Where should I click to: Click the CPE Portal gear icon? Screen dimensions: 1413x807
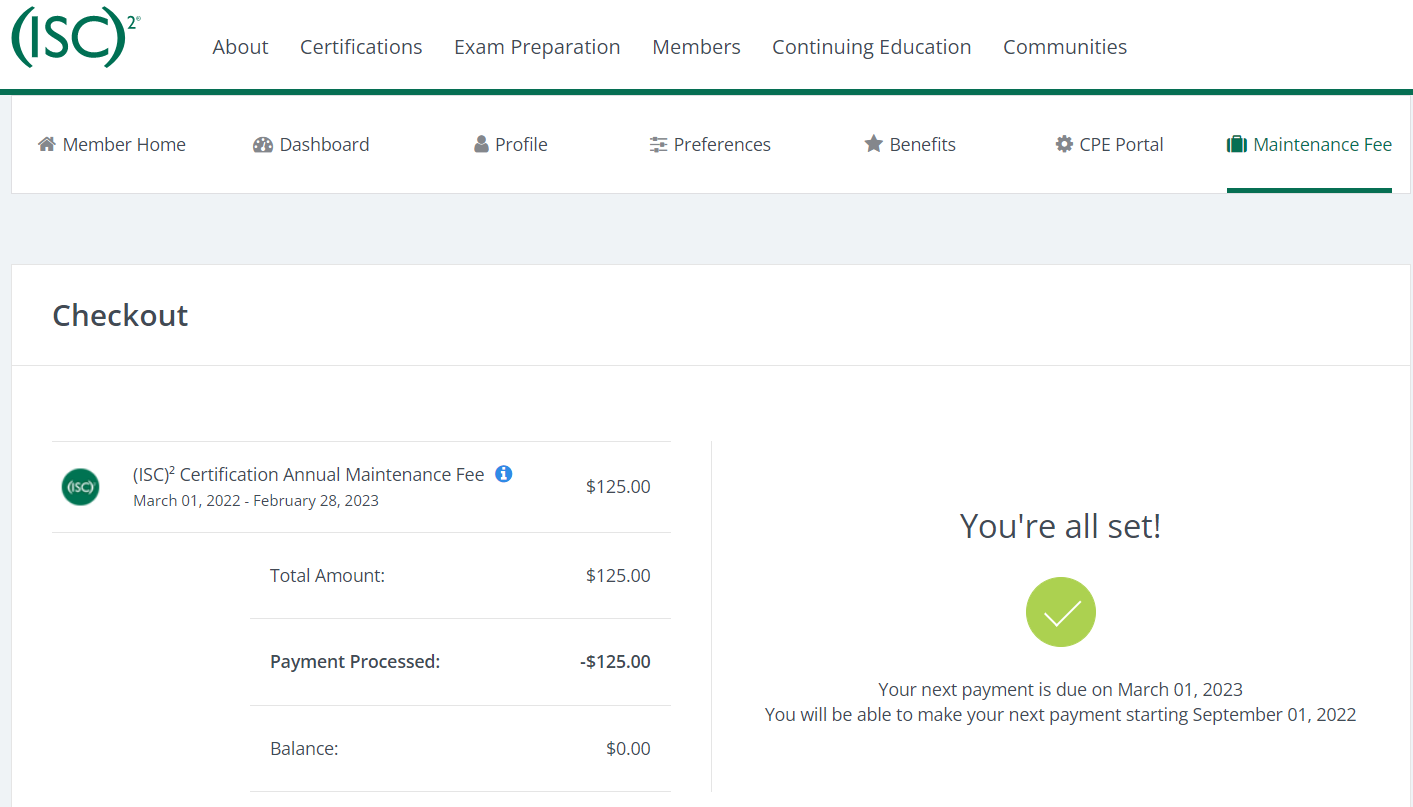(1064, 144)
